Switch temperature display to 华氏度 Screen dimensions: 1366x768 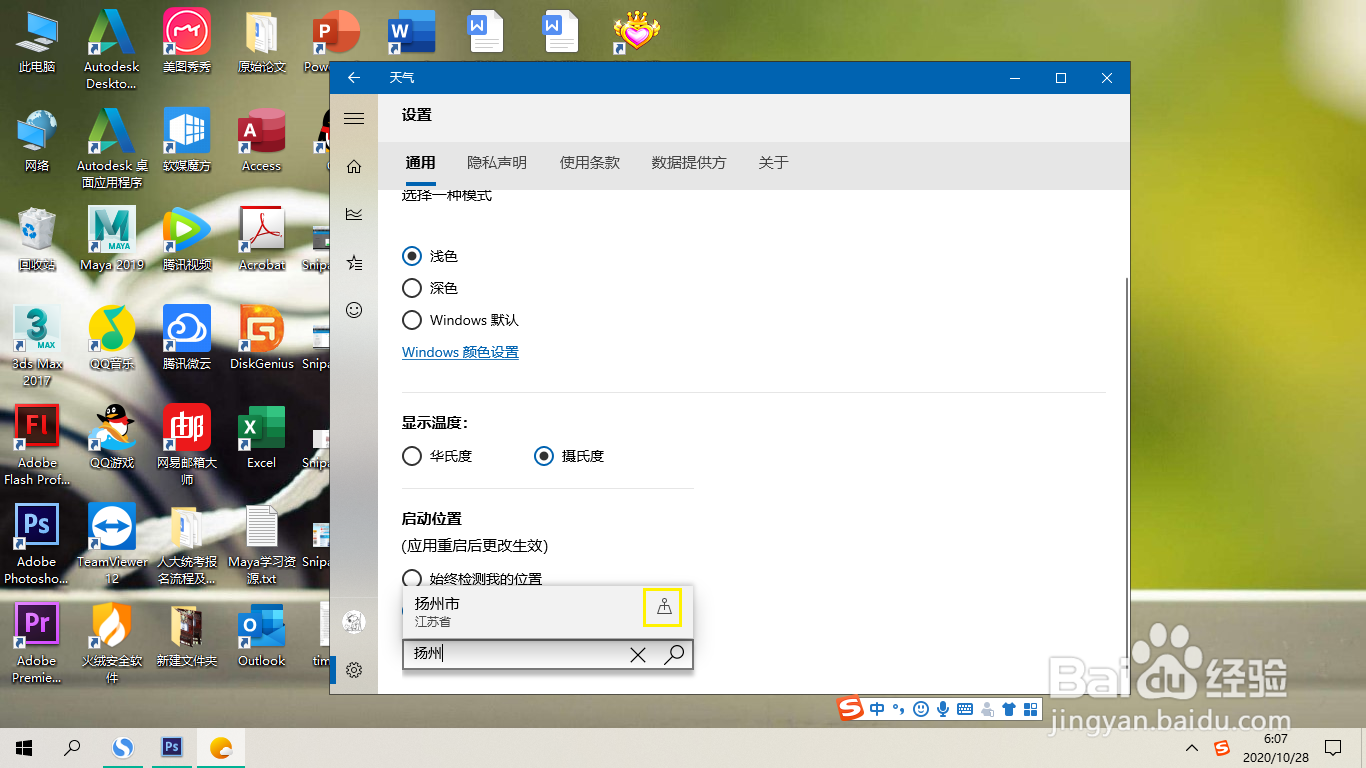click(x=411, y=455)
